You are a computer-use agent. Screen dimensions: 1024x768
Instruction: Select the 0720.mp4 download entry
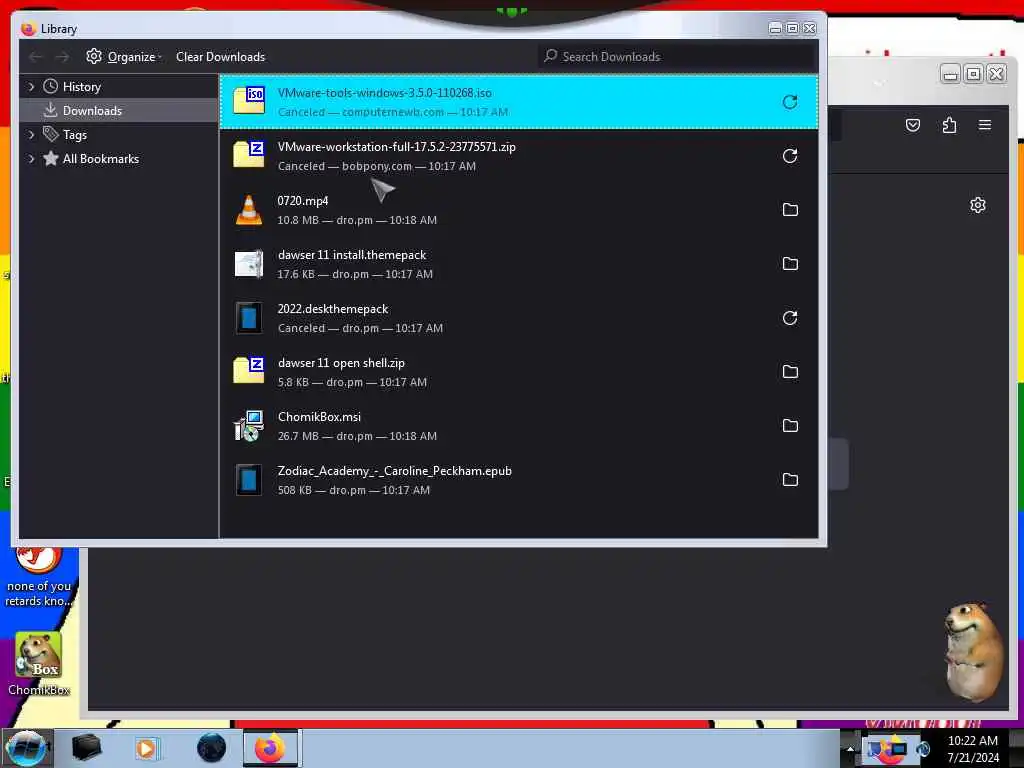coord(519,210)
